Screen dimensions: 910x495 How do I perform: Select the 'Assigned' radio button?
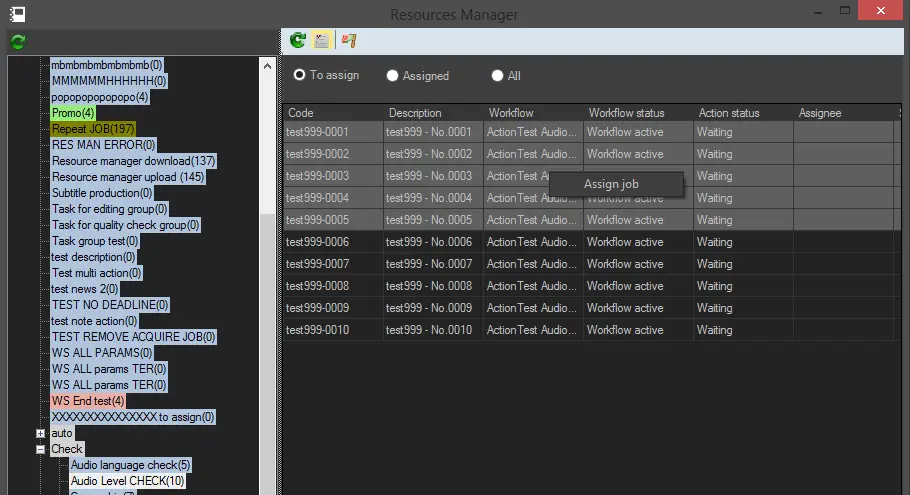click(392, 76)
